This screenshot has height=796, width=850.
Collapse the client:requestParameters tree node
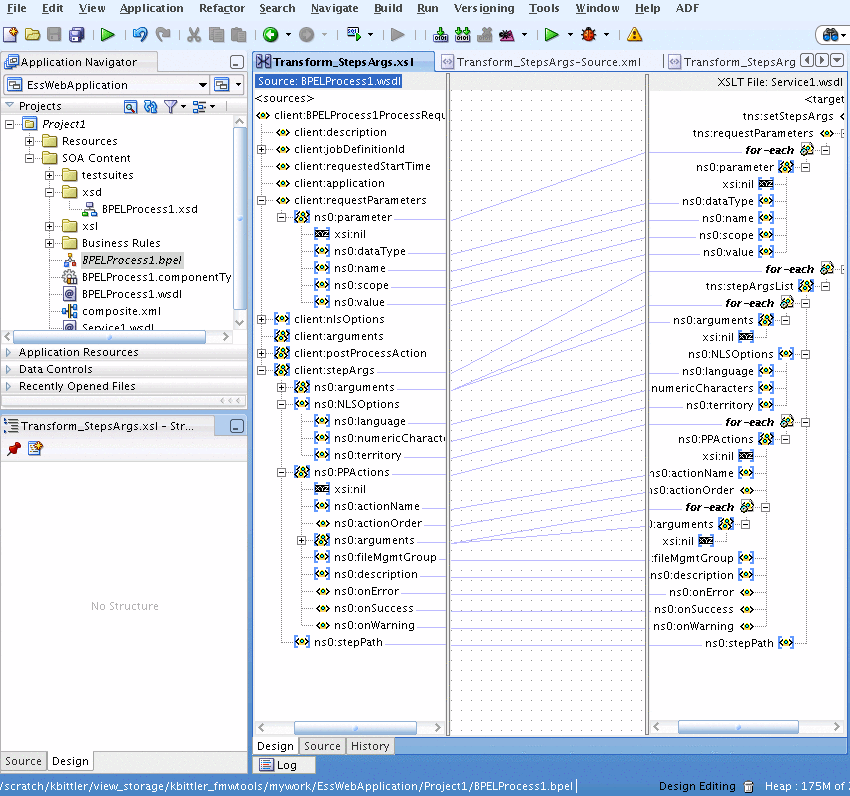pos(262,199)
